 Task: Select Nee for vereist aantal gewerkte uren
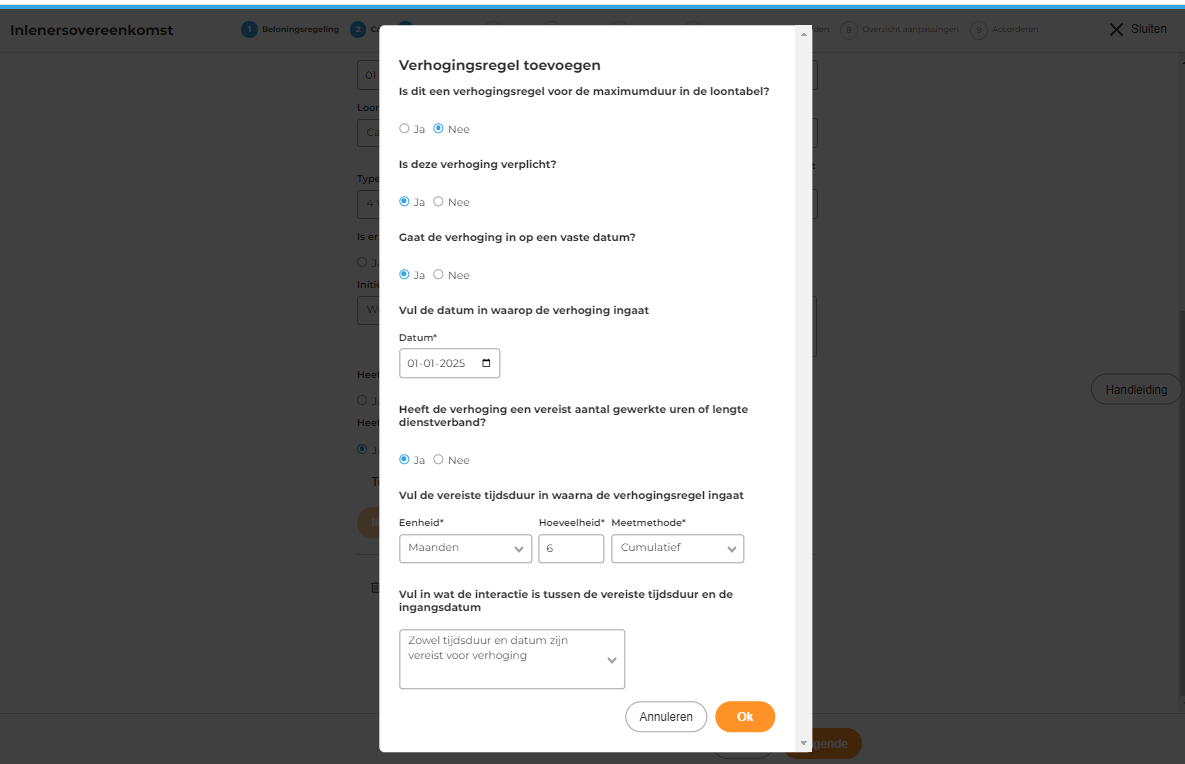click(438, 460)
